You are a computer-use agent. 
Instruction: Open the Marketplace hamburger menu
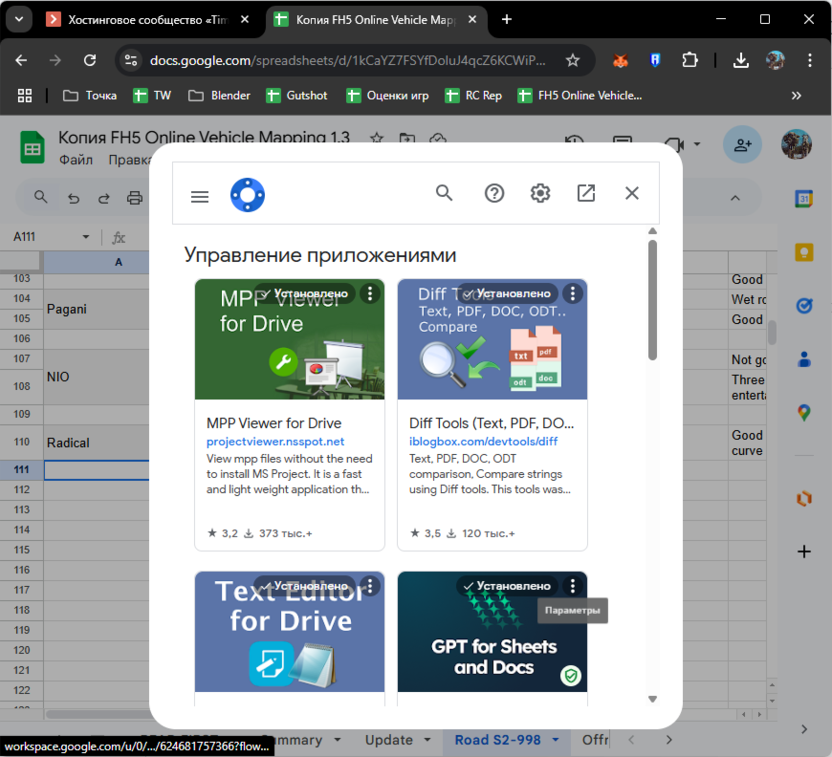(200, 196)
